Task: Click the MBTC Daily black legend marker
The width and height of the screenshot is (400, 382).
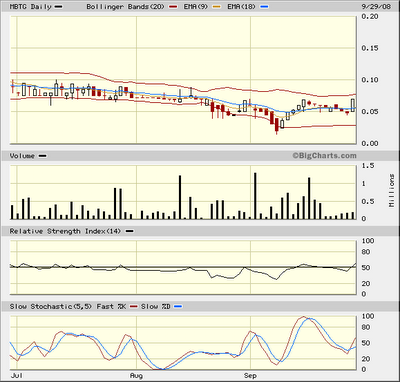Action: point(58,7)
